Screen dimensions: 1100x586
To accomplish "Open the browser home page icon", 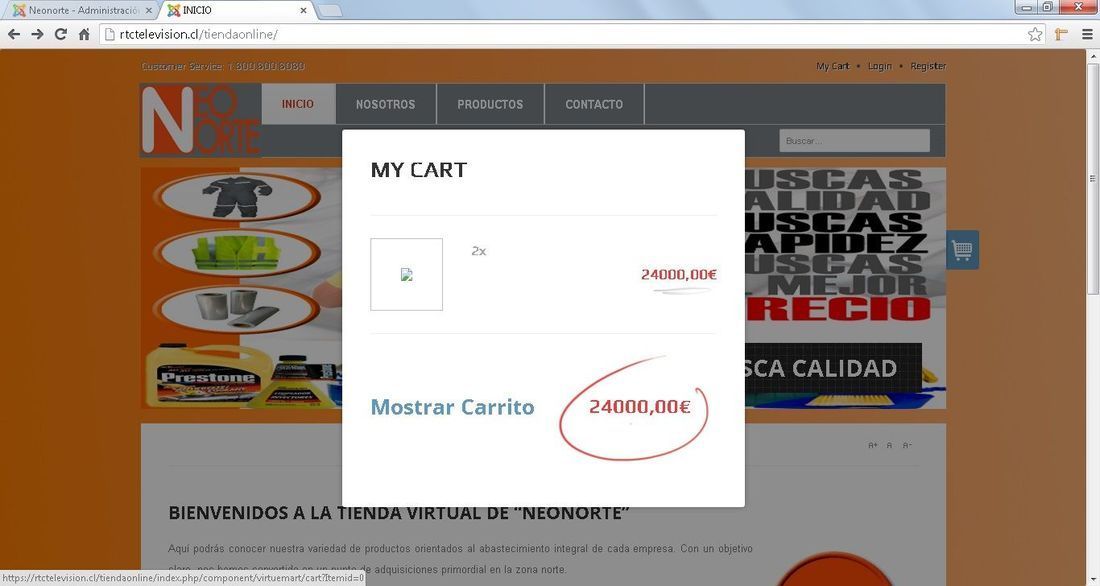I will (84, 34).
